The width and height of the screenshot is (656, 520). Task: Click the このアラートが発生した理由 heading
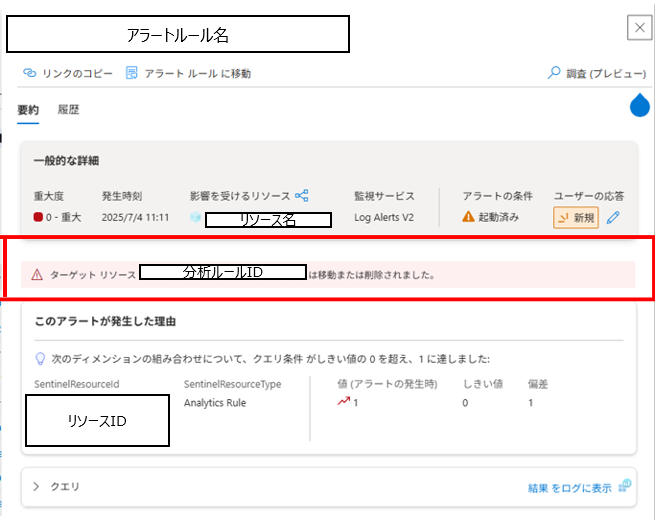pos(105,321)
